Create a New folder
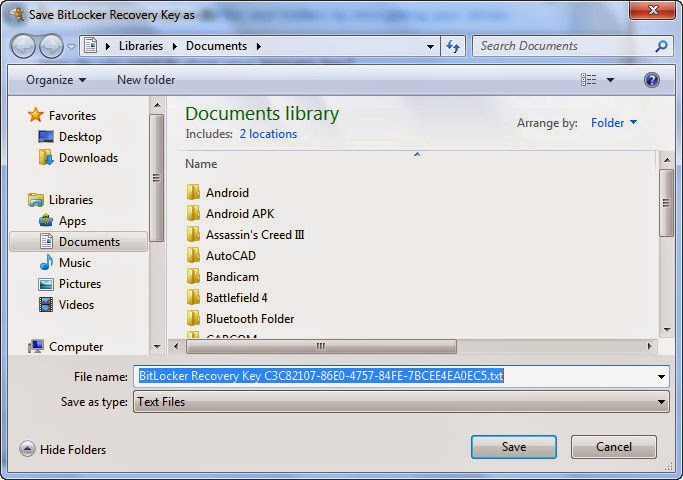 pos(146,80)
